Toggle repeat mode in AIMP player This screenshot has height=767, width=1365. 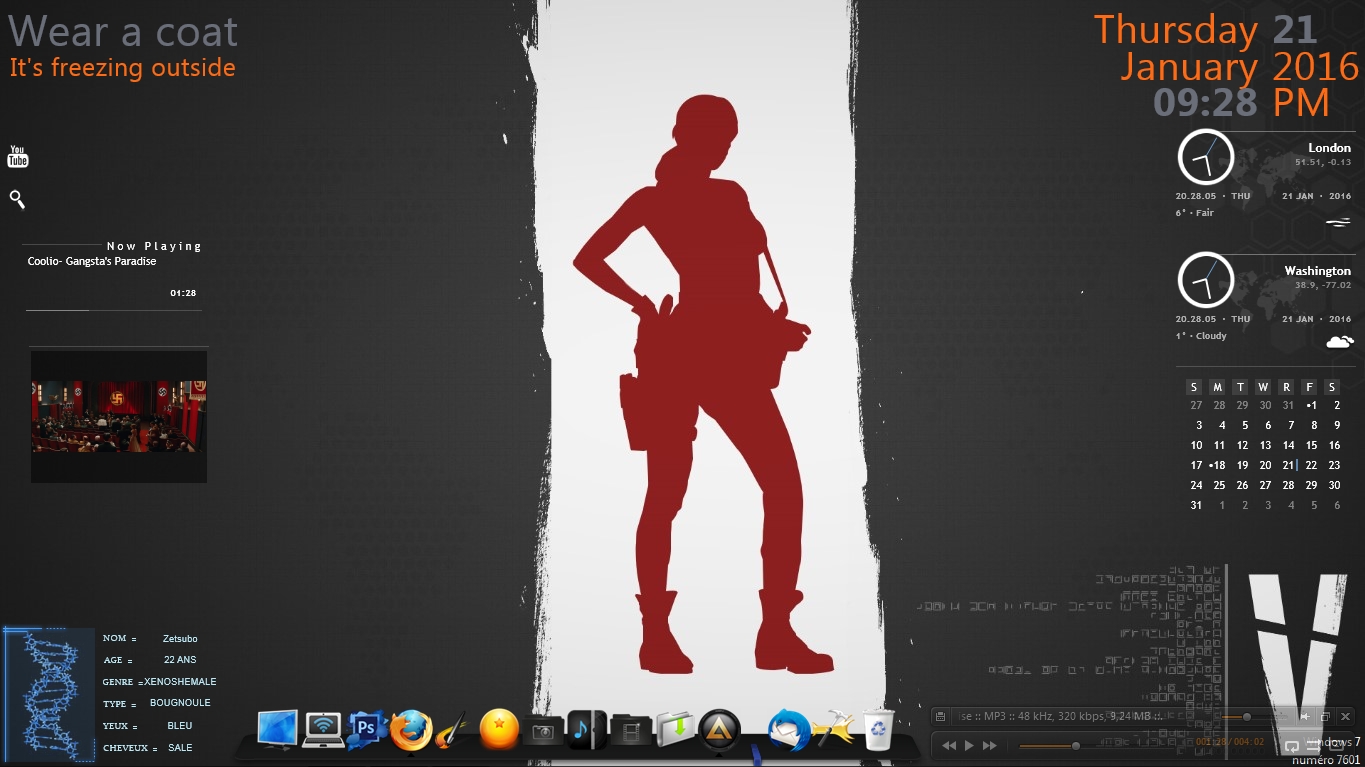coord(1292,746)
